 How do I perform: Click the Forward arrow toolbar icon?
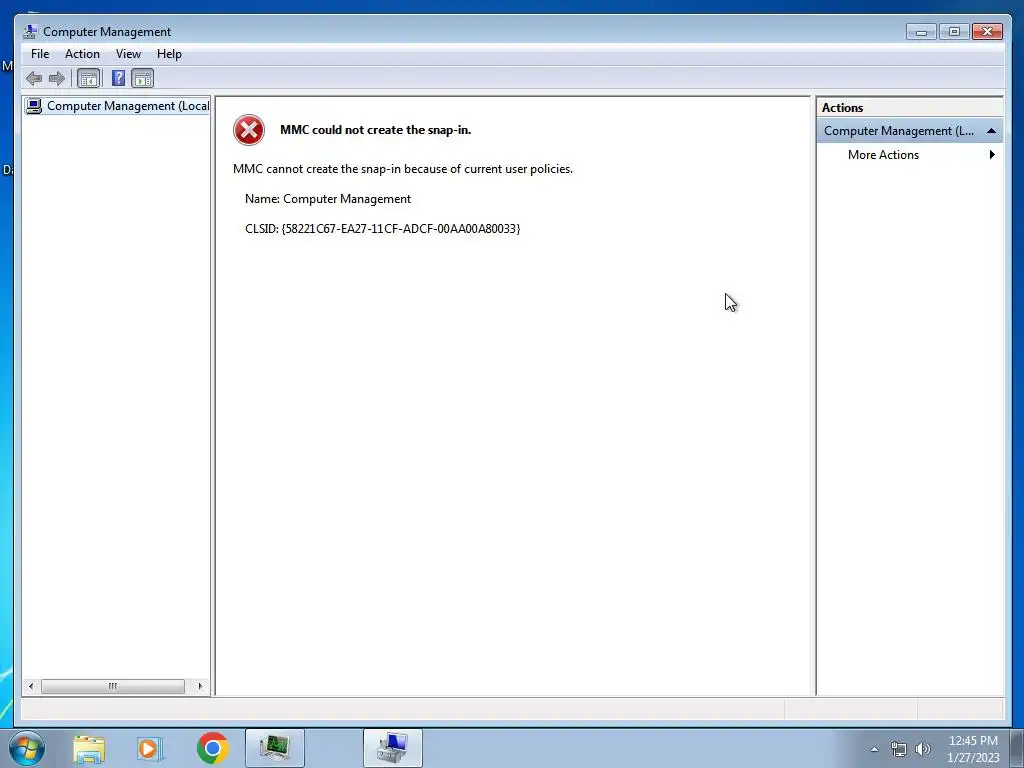(57, 79)
